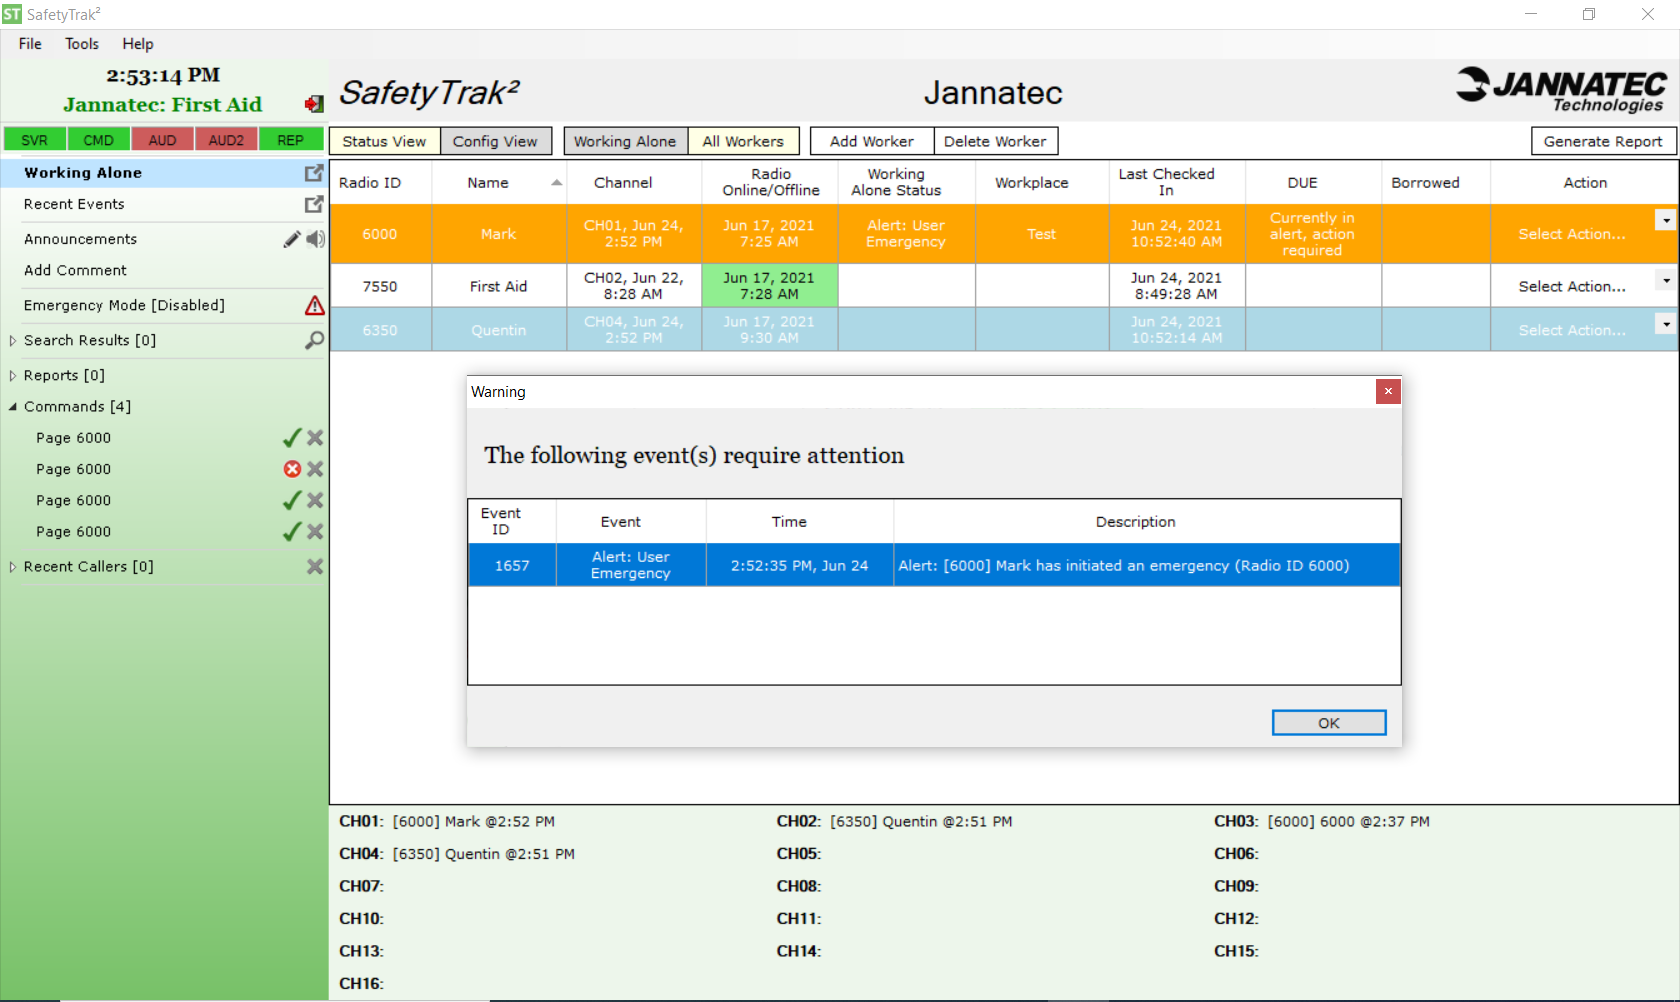This screenshot has height=1002, width=1680.
Task: Click the Radio ID column header
Action: pos(380,182)
